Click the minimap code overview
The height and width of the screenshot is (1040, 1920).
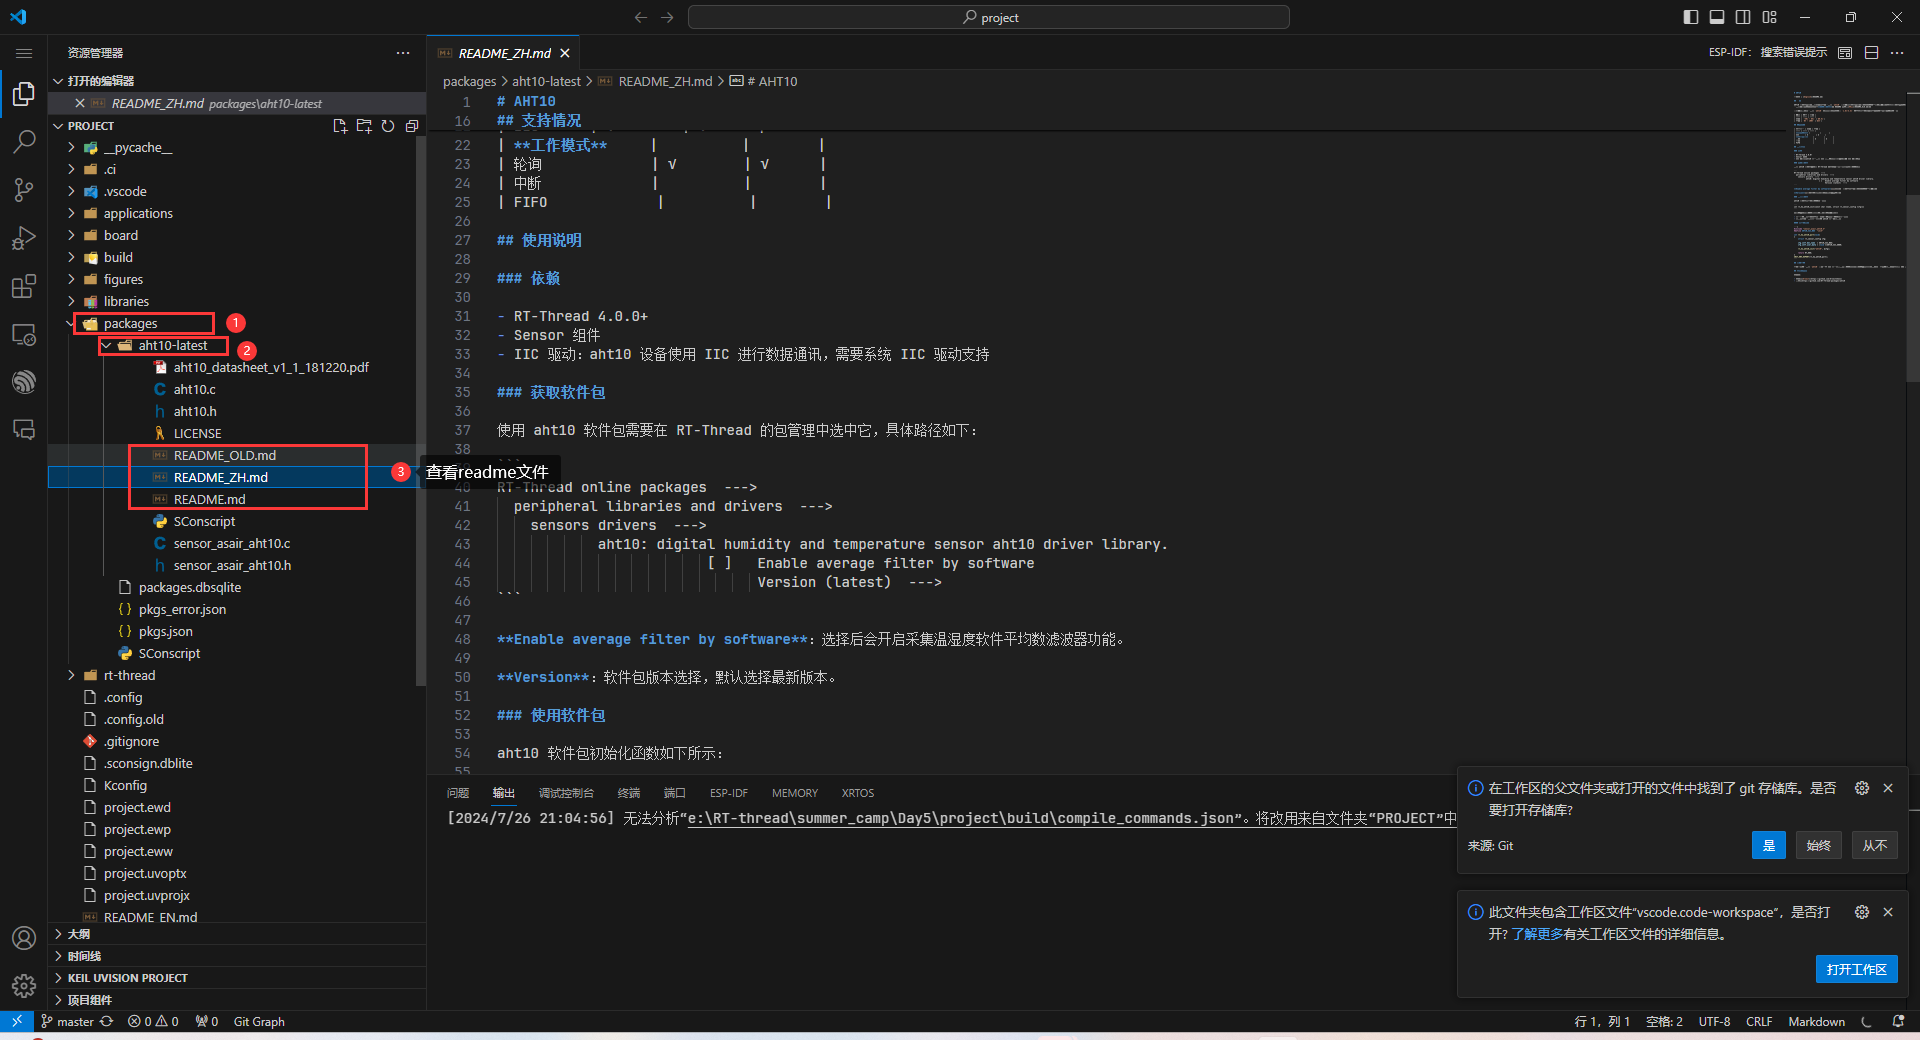click(1848, 190)
